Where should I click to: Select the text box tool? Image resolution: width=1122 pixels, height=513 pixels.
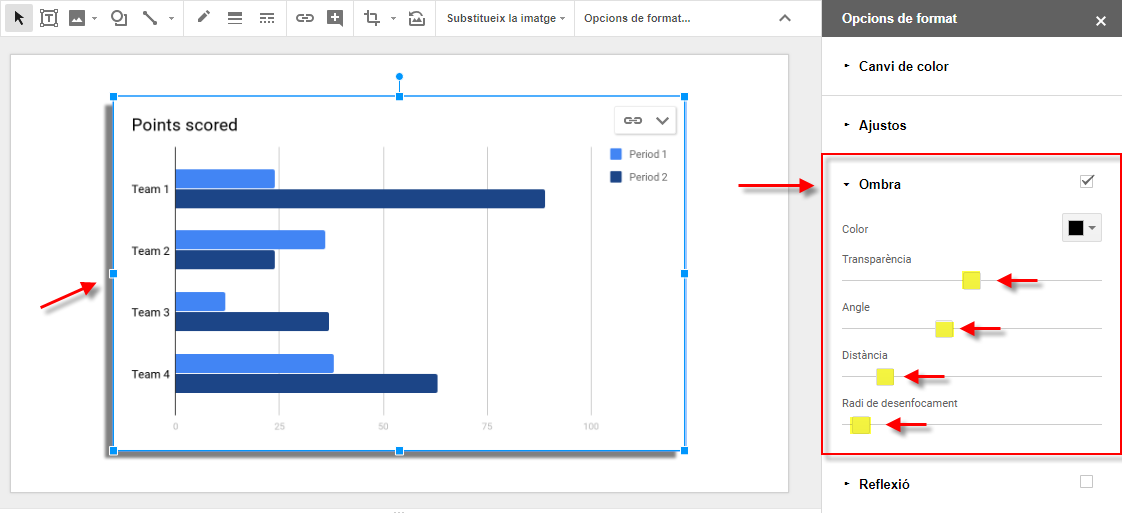point(49,19)
